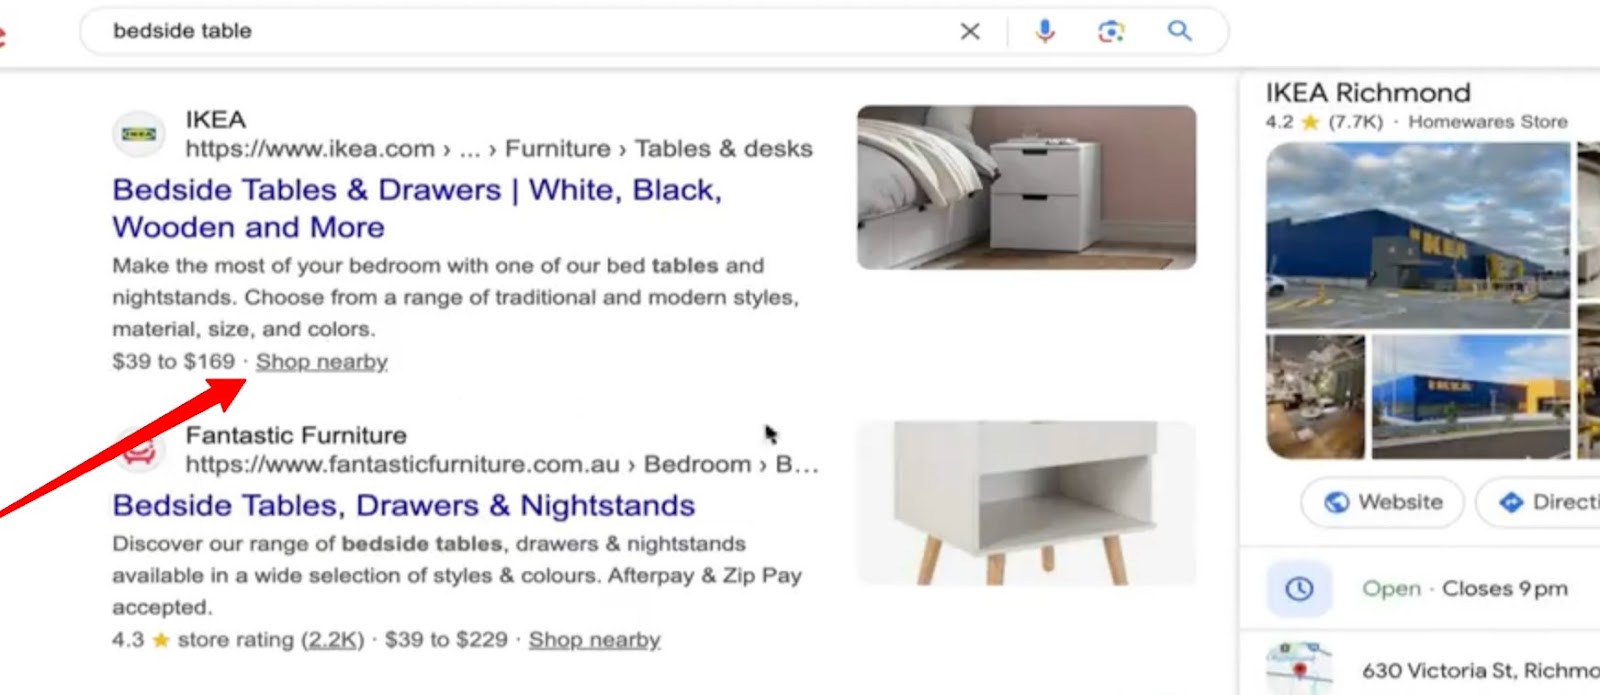Click the IKEA favicon logo

point(138,134)
